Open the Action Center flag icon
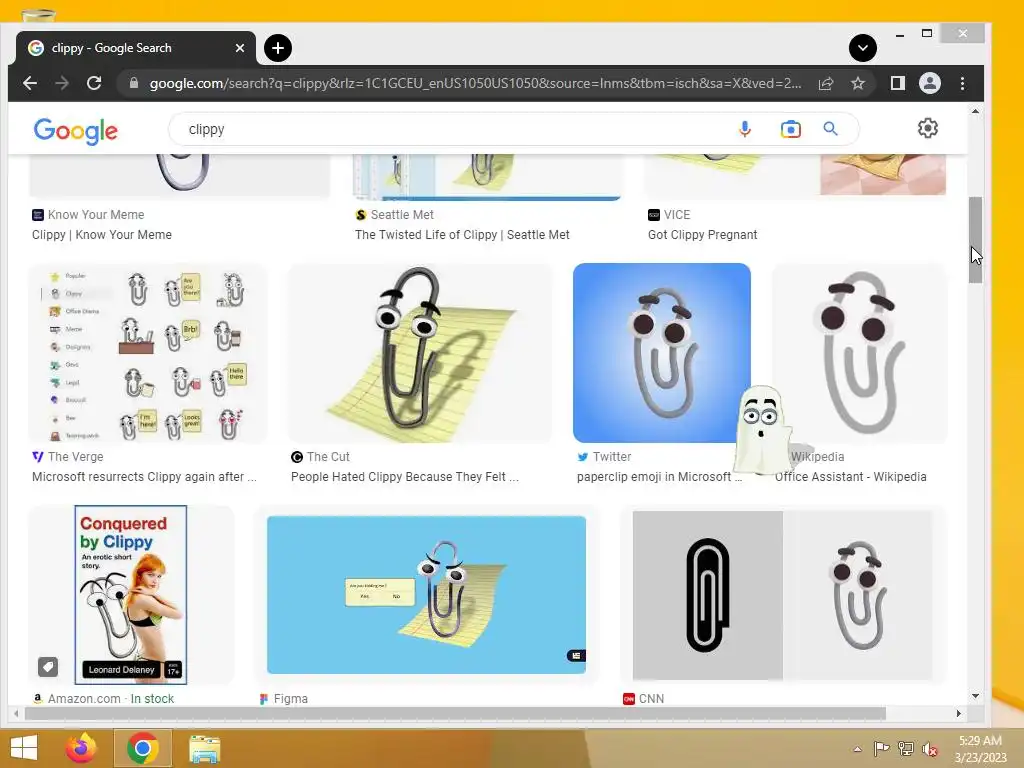This screenshot has height=768, width=1024. pyautogui.click(x=882, y=749)
